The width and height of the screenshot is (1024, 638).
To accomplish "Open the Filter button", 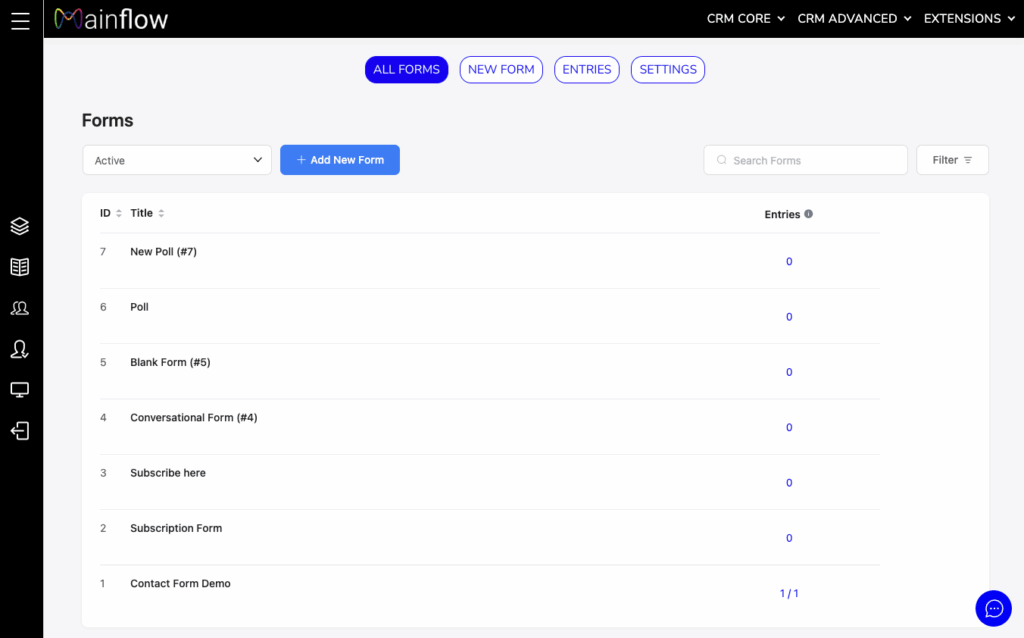I will pyautogui.click(x=952, y=160).
